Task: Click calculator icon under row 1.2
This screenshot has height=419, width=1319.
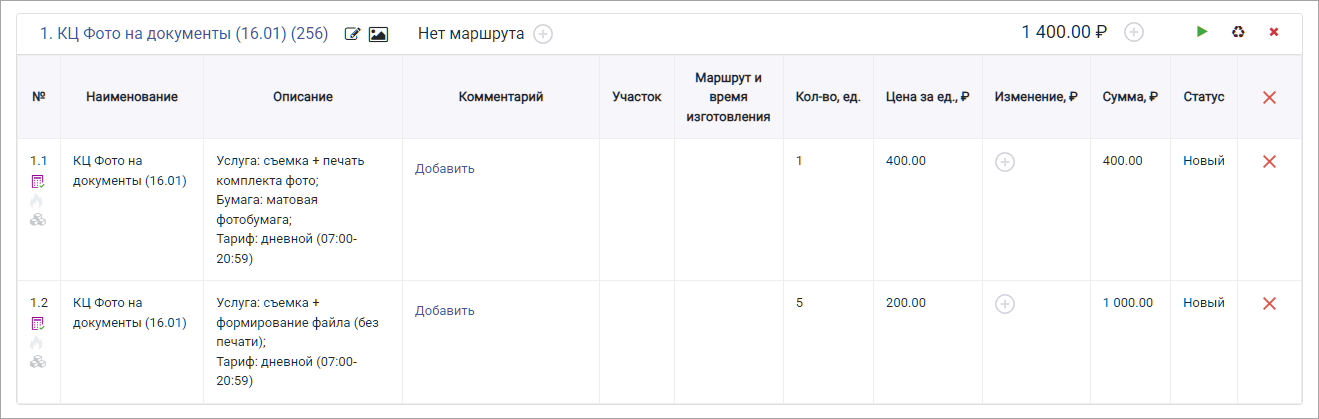Action: (38, 323)
